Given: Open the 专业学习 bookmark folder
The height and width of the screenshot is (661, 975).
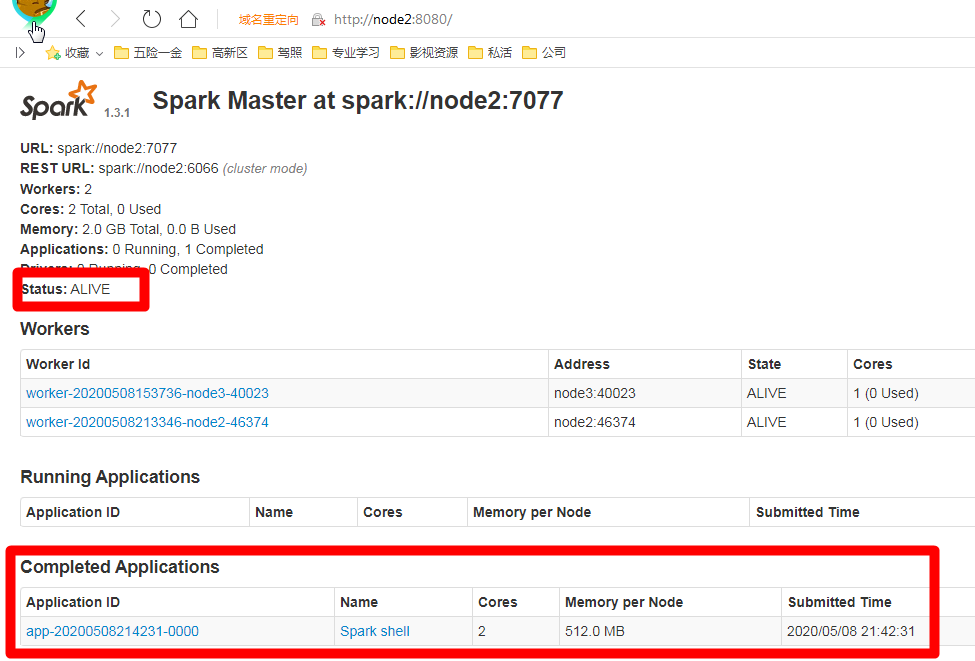Looking at the screenshot, I should [346, 53].
